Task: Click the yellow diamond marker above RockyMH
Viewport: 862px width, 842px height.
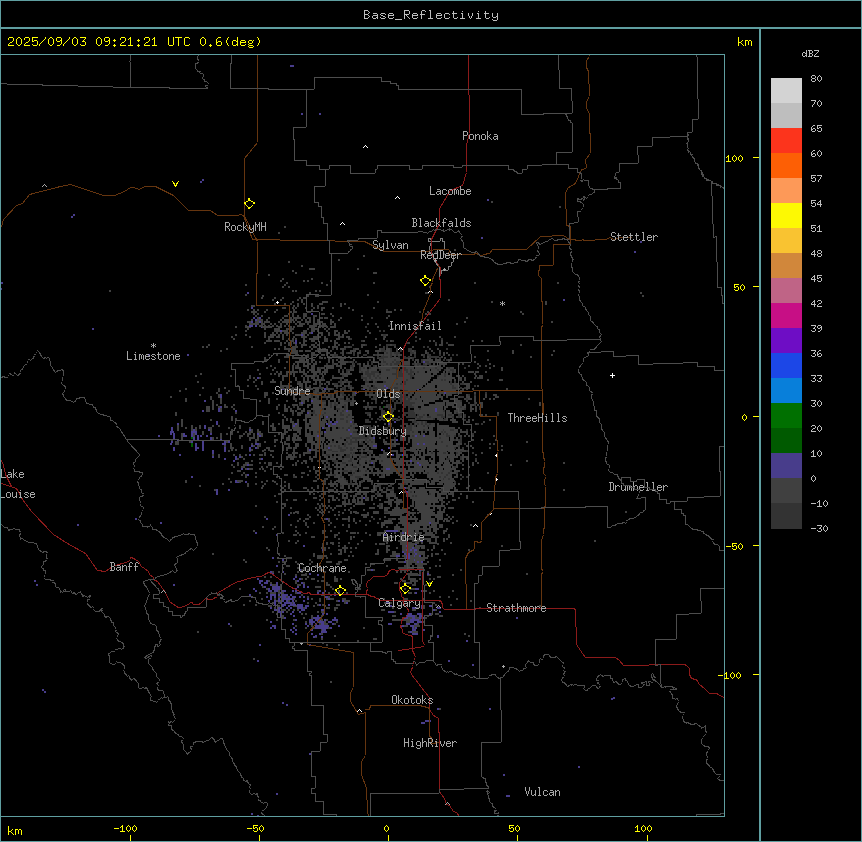Action: (249, 203)
